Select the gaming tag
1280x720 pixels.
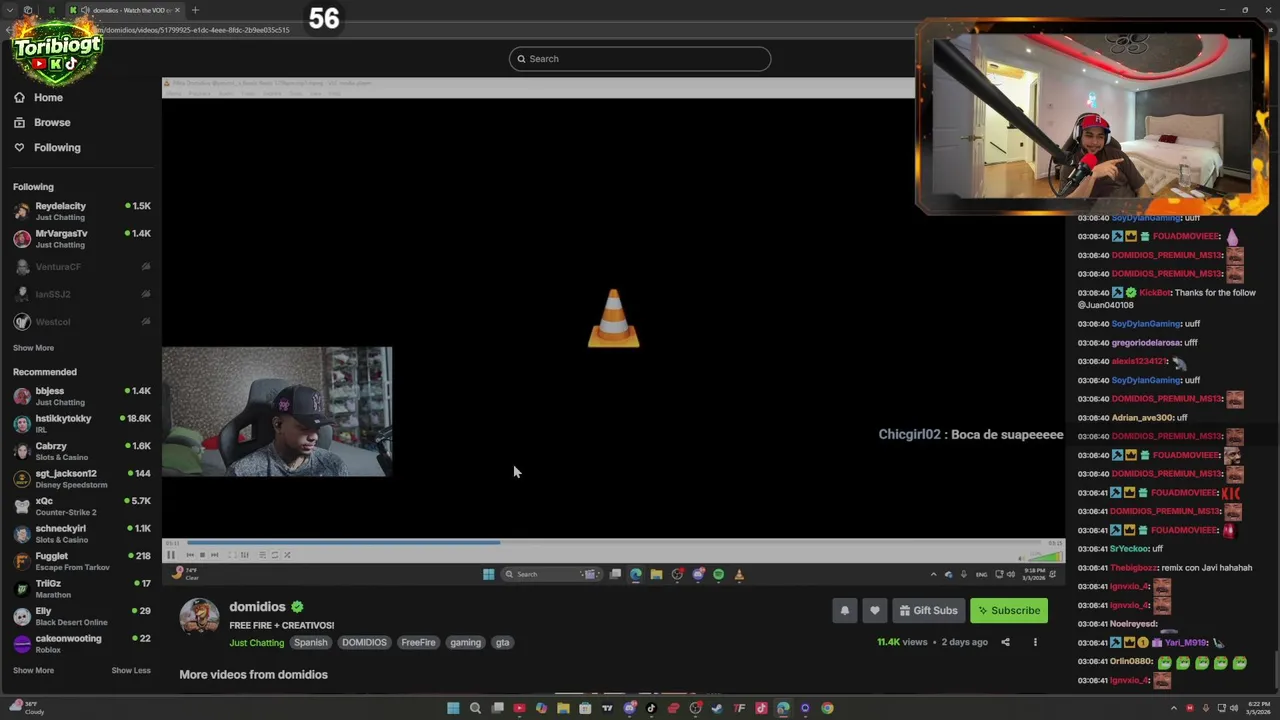[x=465, y=643]
